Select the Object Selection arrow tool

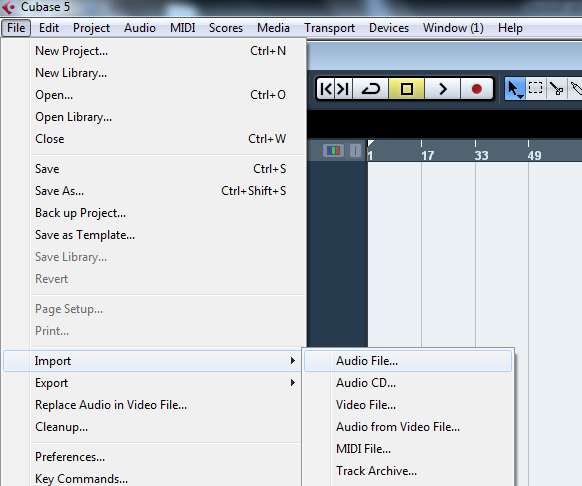pos(514,89)
